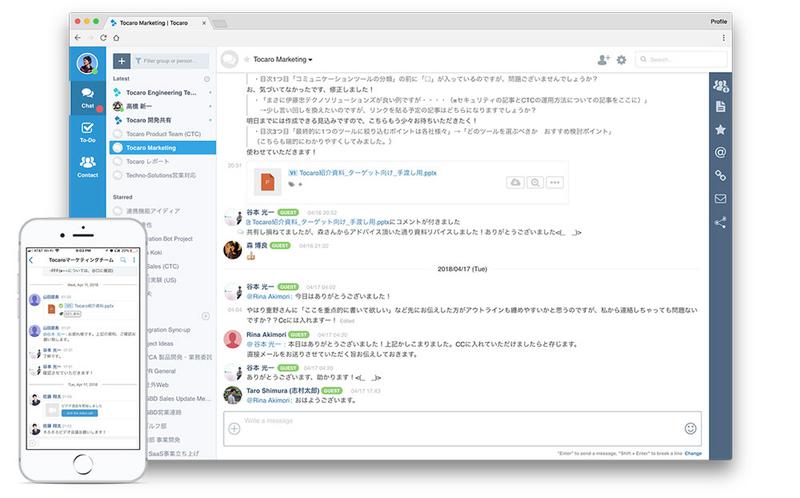
Task: Click the thumbs-up reaction from 森 博良
Action: (251, 256)
